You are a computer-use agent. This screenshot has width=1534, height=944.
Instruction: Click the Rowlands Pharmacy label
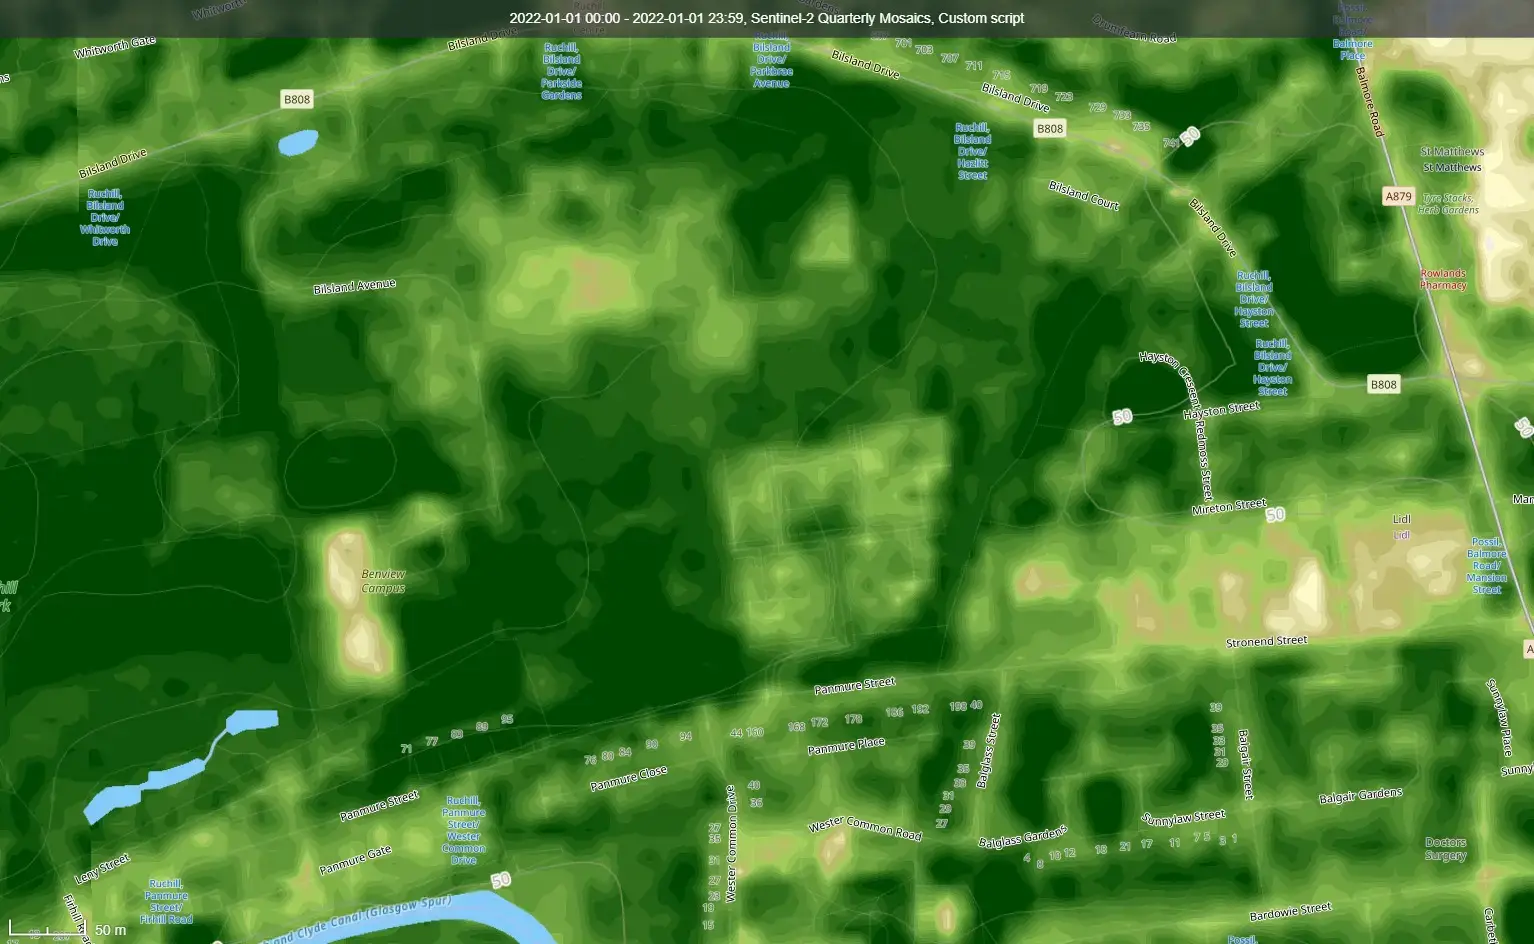[x=1443, y=277]
